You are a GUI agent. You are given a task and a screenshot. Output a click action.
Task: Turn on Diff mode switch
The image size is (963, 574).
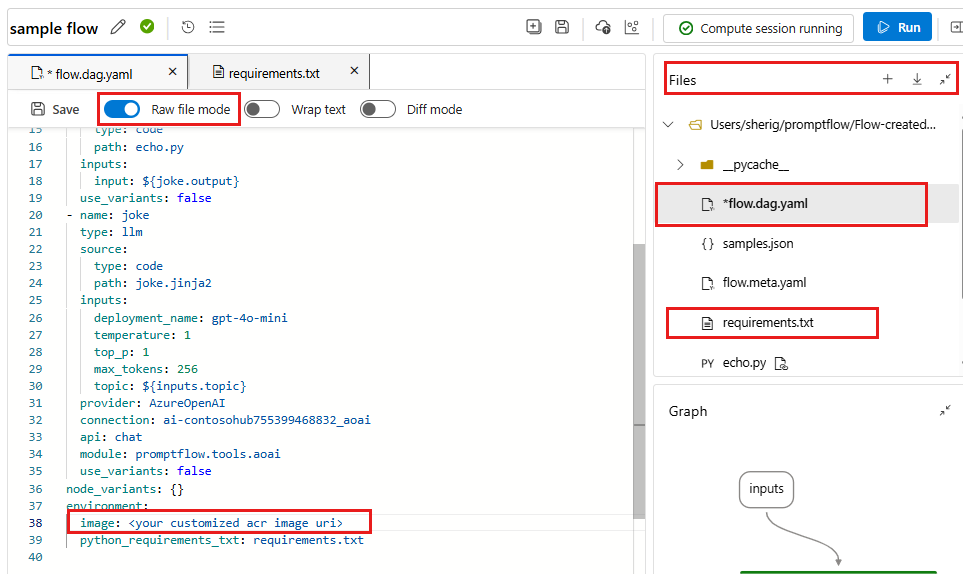pyautogui.click(x=378, y=109)
